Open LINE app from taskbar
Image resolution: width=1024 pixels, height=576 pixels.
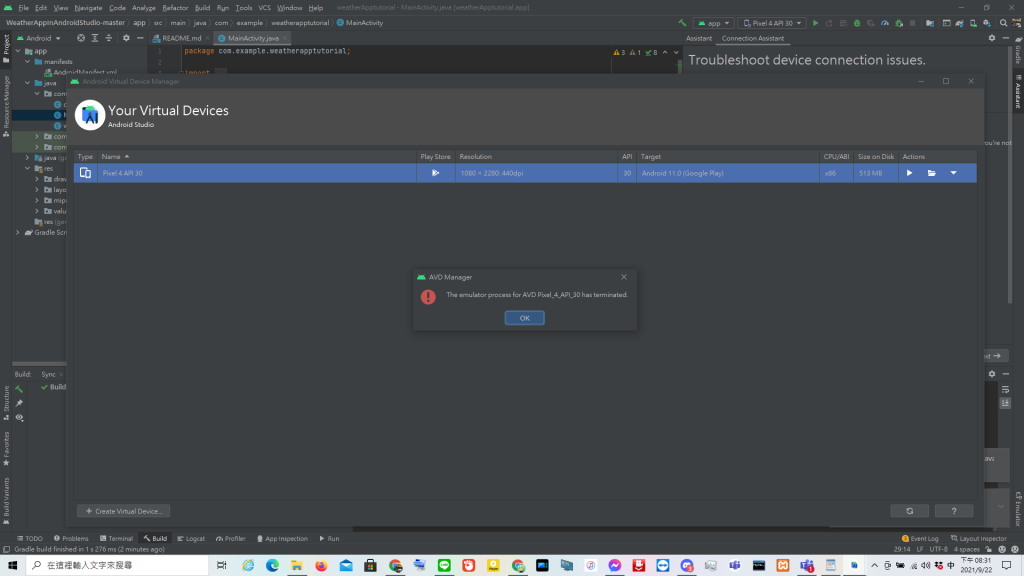(x=444, y=566)
